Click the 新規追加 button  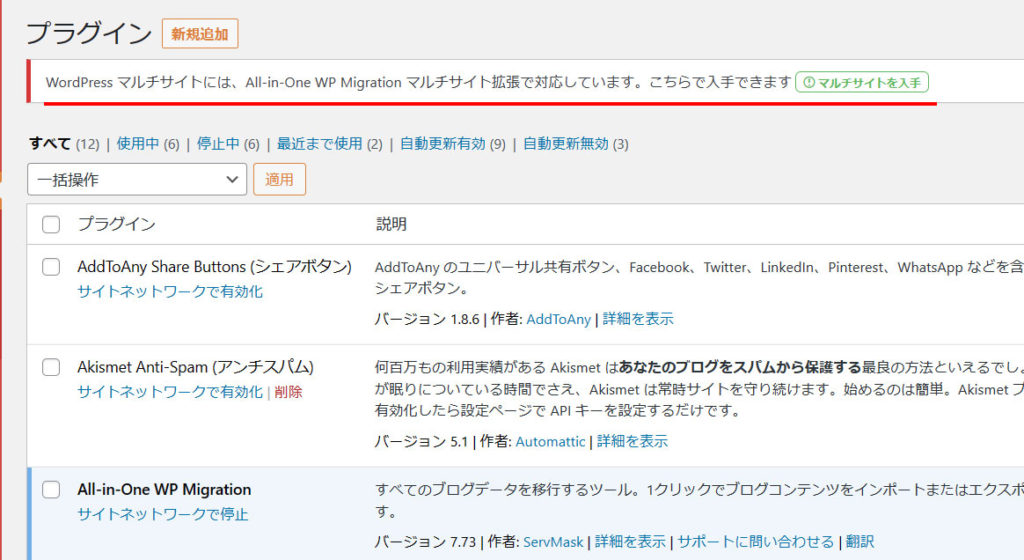pyautogui.click(x=200, y=34)
